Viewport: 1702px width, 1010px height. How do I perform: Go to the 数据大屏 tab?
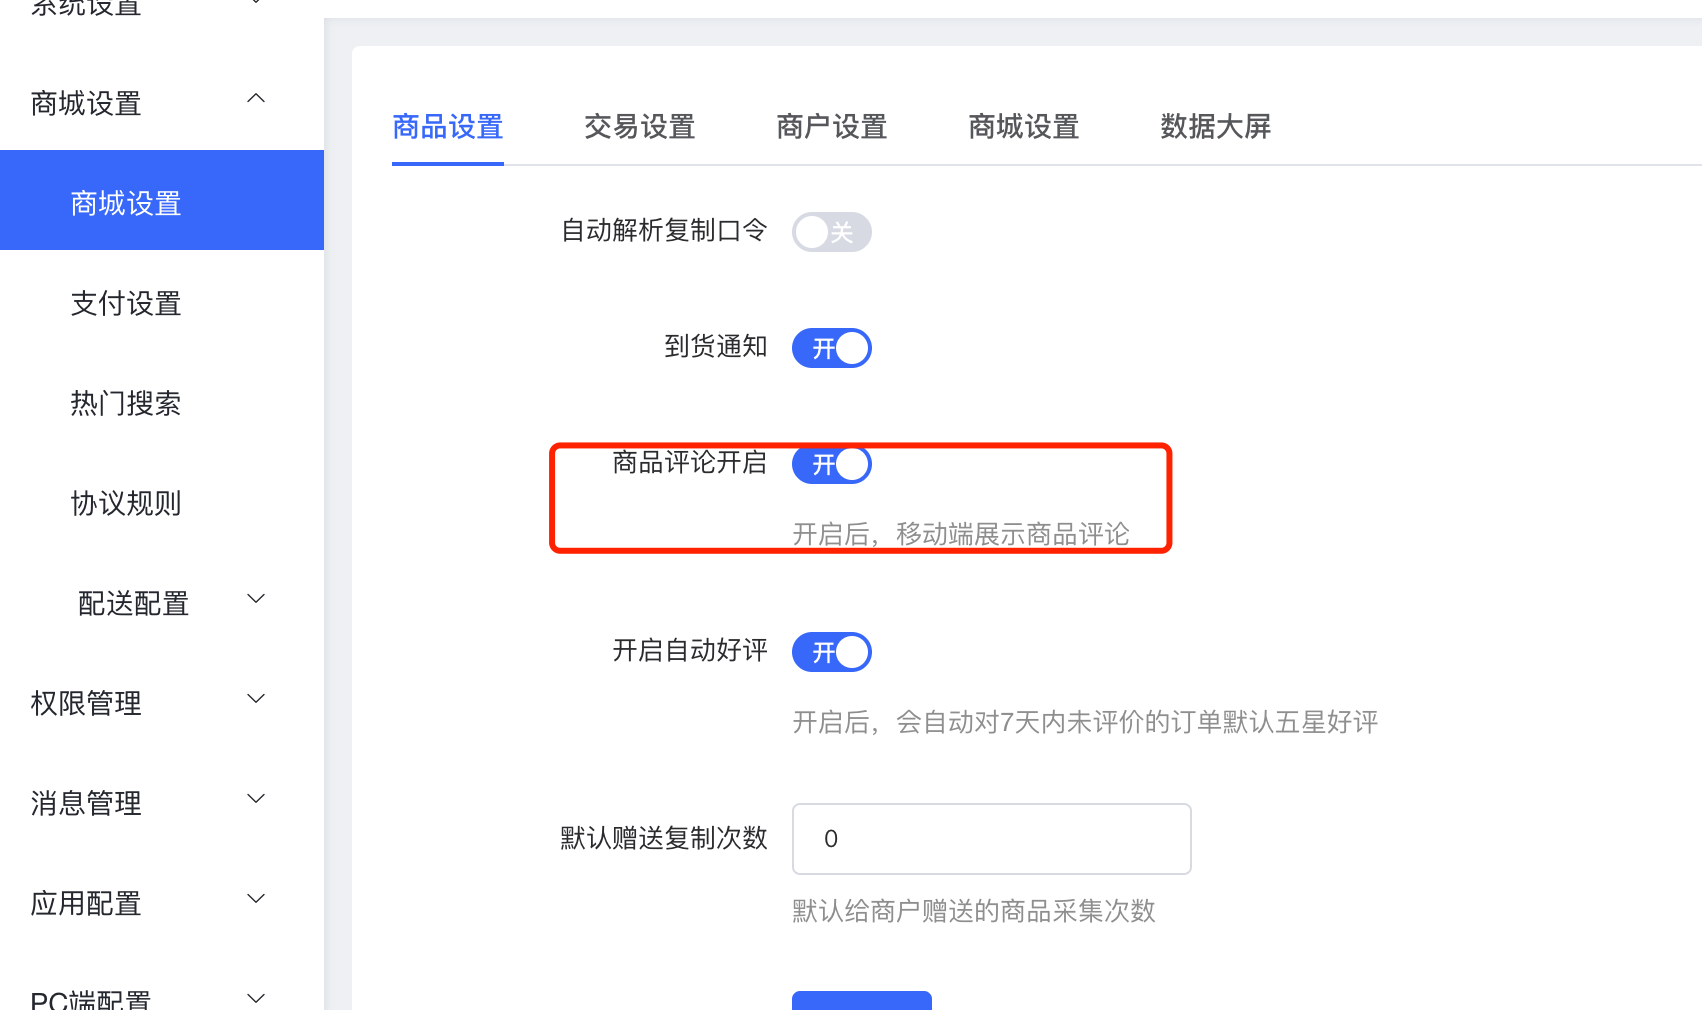point(1216,127)
